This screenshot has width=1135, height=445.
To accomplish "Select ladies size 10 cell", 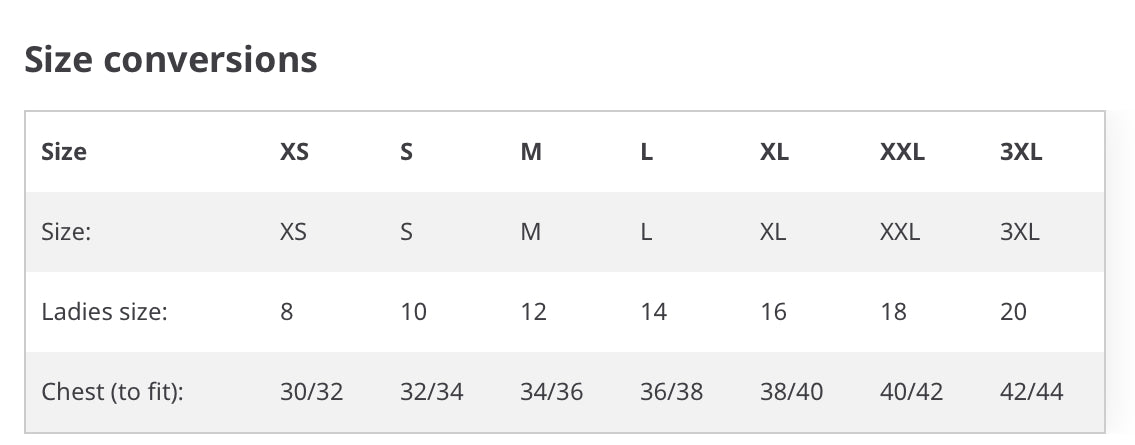I will tap(413, 312).
